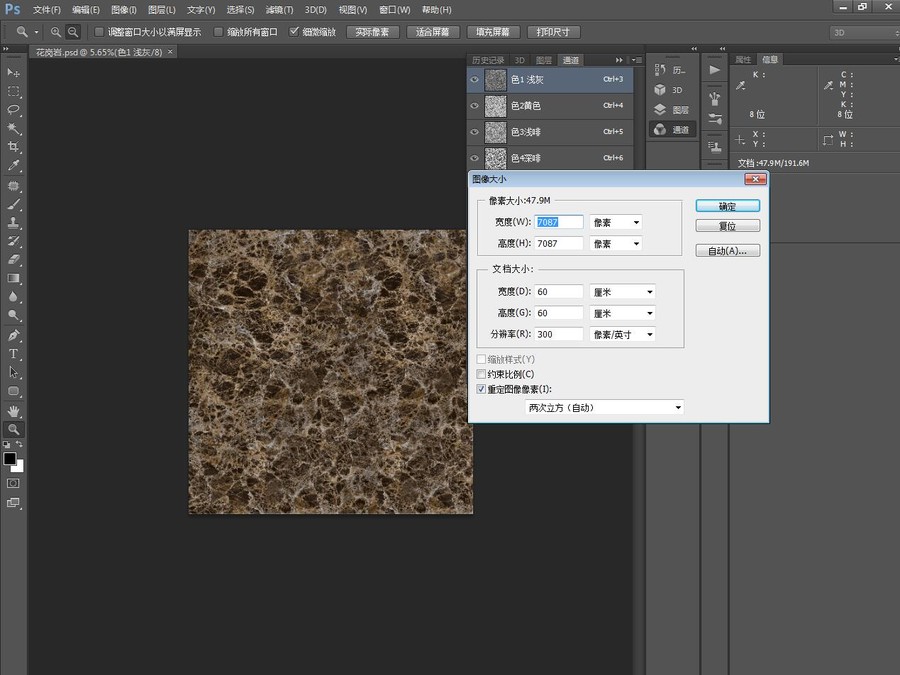
Task: Select the Hand tool
Action: coord(13,411)
